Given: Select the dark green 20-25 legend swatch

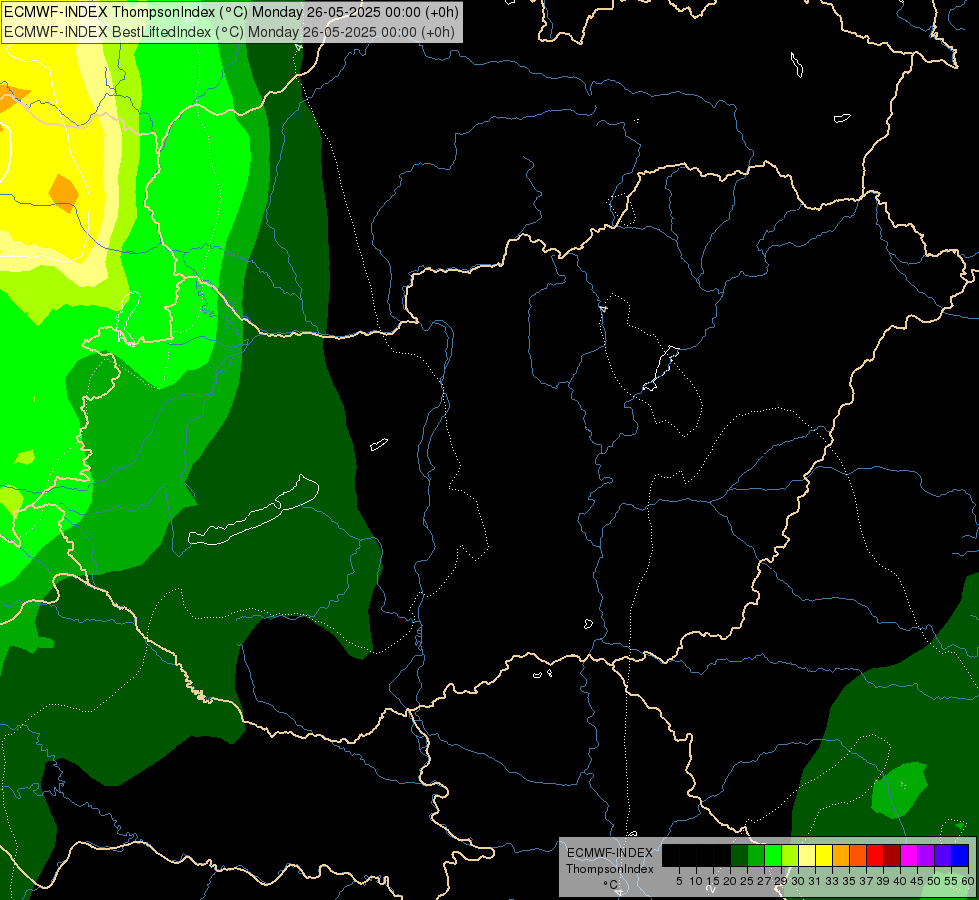Looking at the screenshot, I should [x=739, y=855].
